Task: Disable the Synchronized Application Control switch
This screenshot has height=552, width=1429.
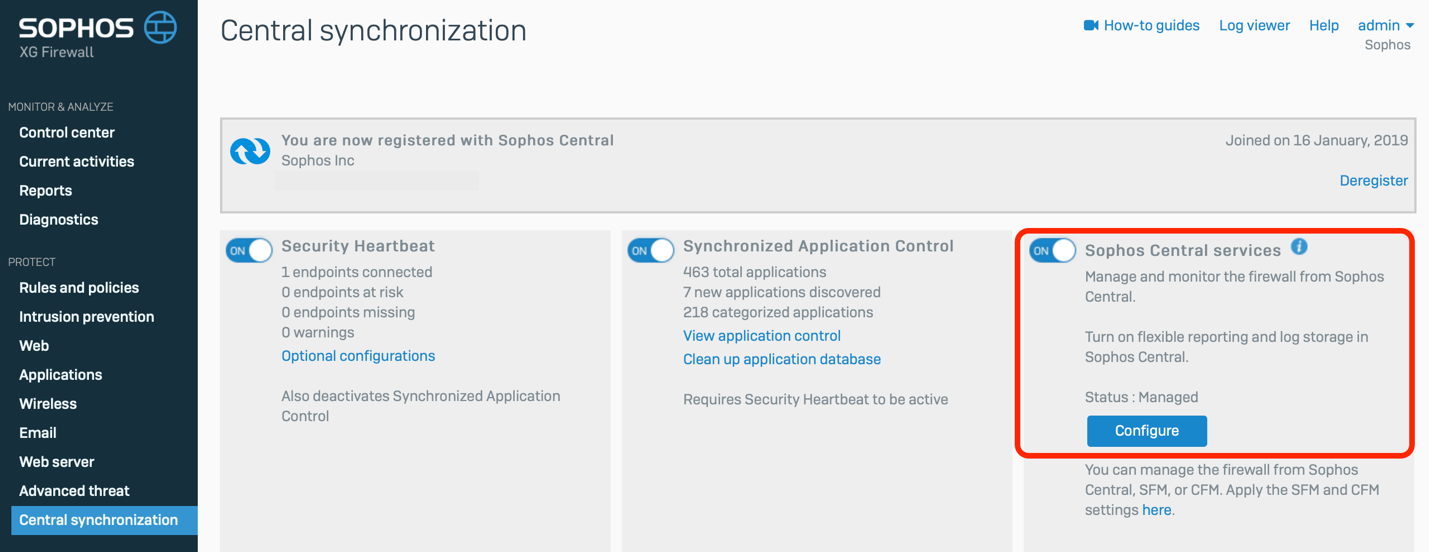Action: pyautogui.click(x=651, y=250)
